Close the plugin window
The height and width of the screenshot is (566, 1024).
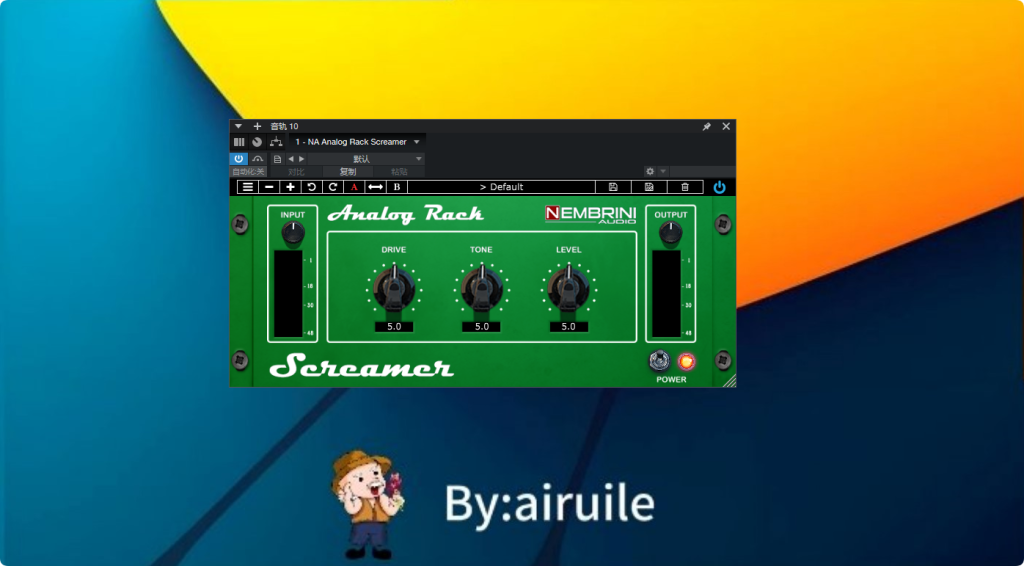[726, 127]
